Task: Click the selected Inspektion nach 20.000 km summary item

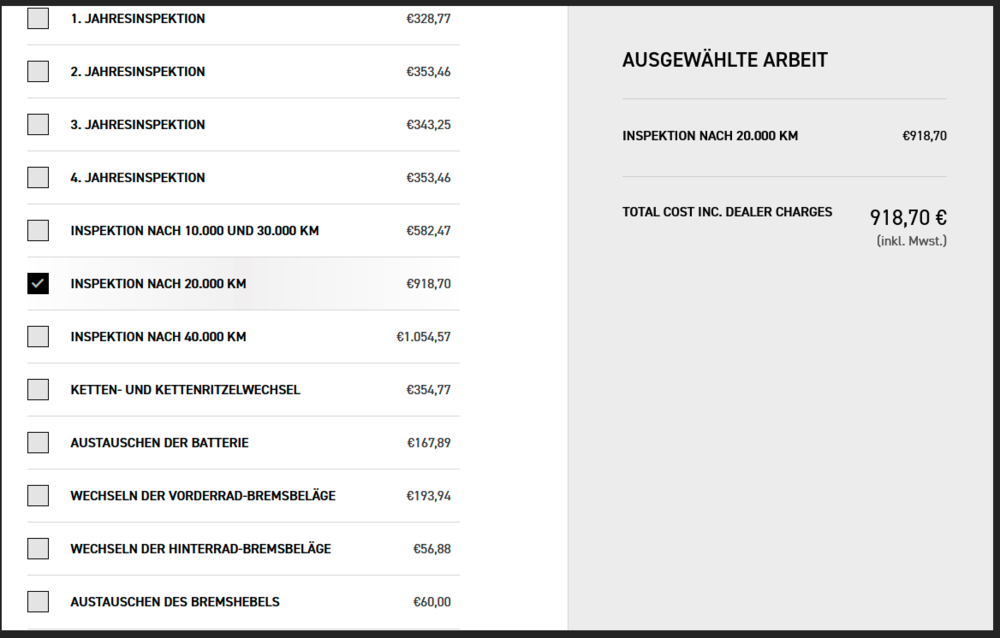Action: tap(710, 136)
